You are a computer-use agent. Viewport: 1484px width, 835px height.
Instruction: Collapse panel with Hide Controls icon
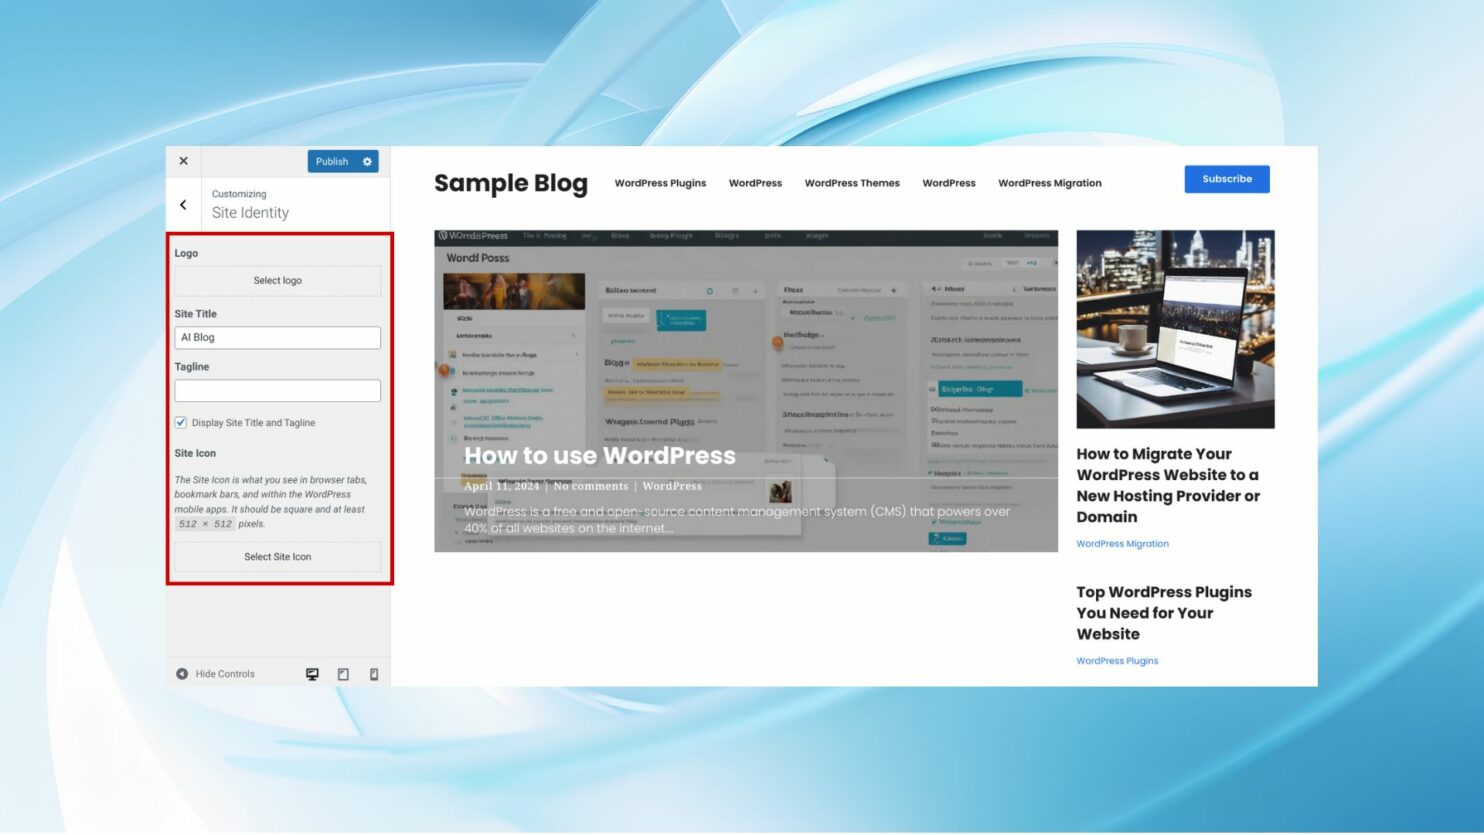click(x=182, y=674)
